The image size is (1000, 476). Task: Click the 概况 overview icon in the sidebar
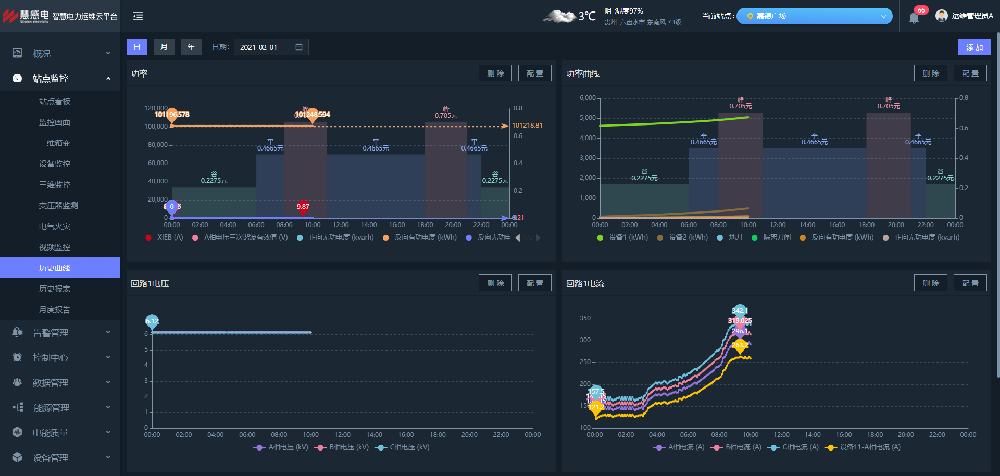pos(17,52)
